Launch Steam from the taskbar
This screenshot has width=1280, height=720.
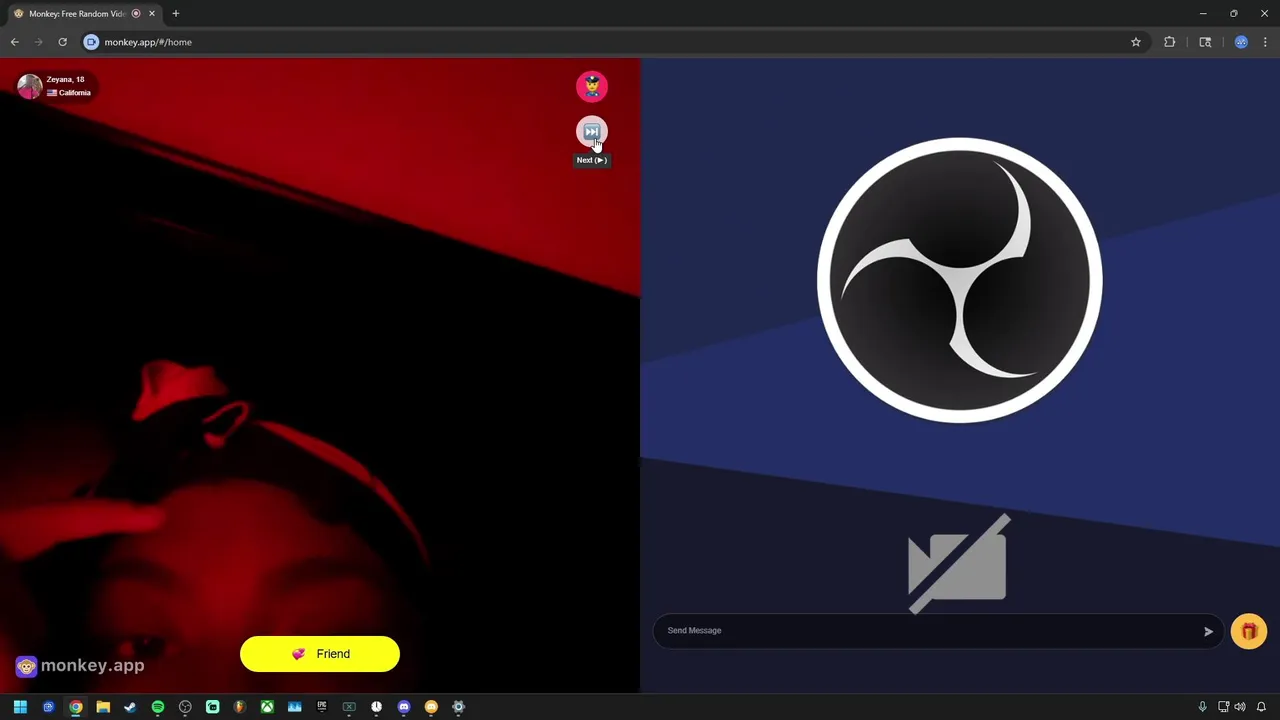[x=130, y=707]
